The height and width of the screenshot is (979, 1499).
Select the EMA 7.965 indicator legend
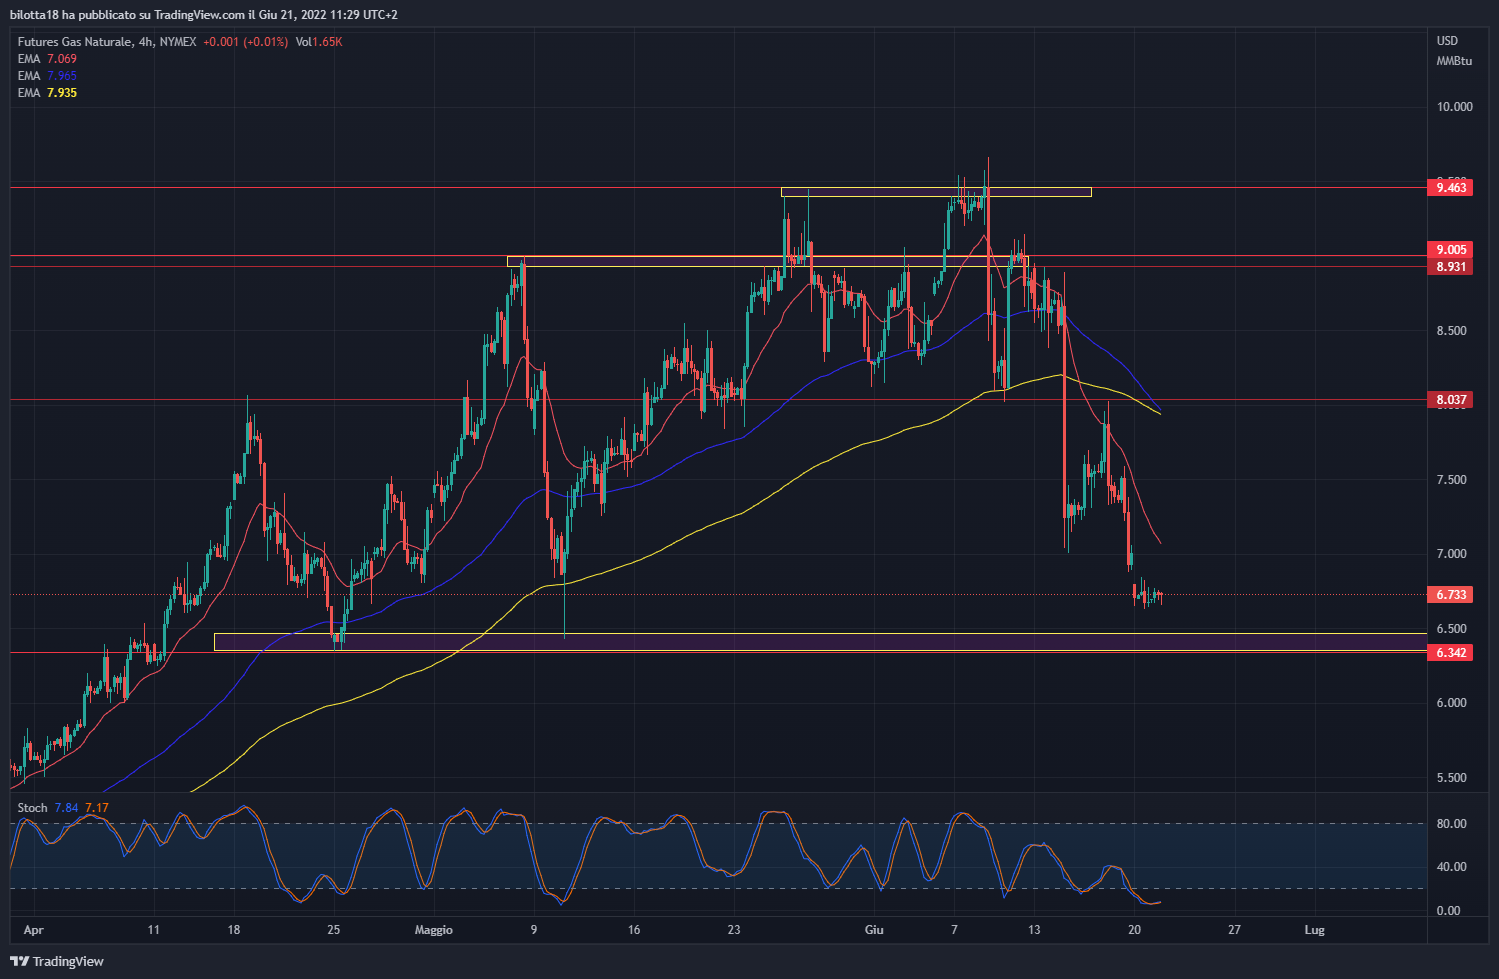click(x=47, y=76)
